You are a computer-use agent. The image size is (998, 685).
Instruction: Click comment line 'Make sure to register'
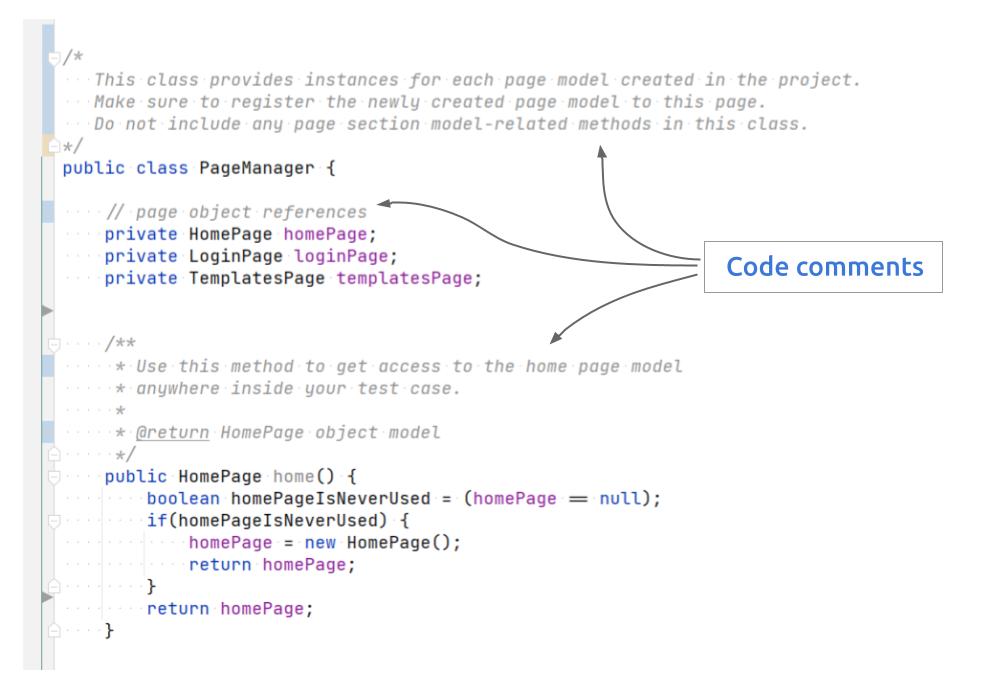tap(430, 102)
